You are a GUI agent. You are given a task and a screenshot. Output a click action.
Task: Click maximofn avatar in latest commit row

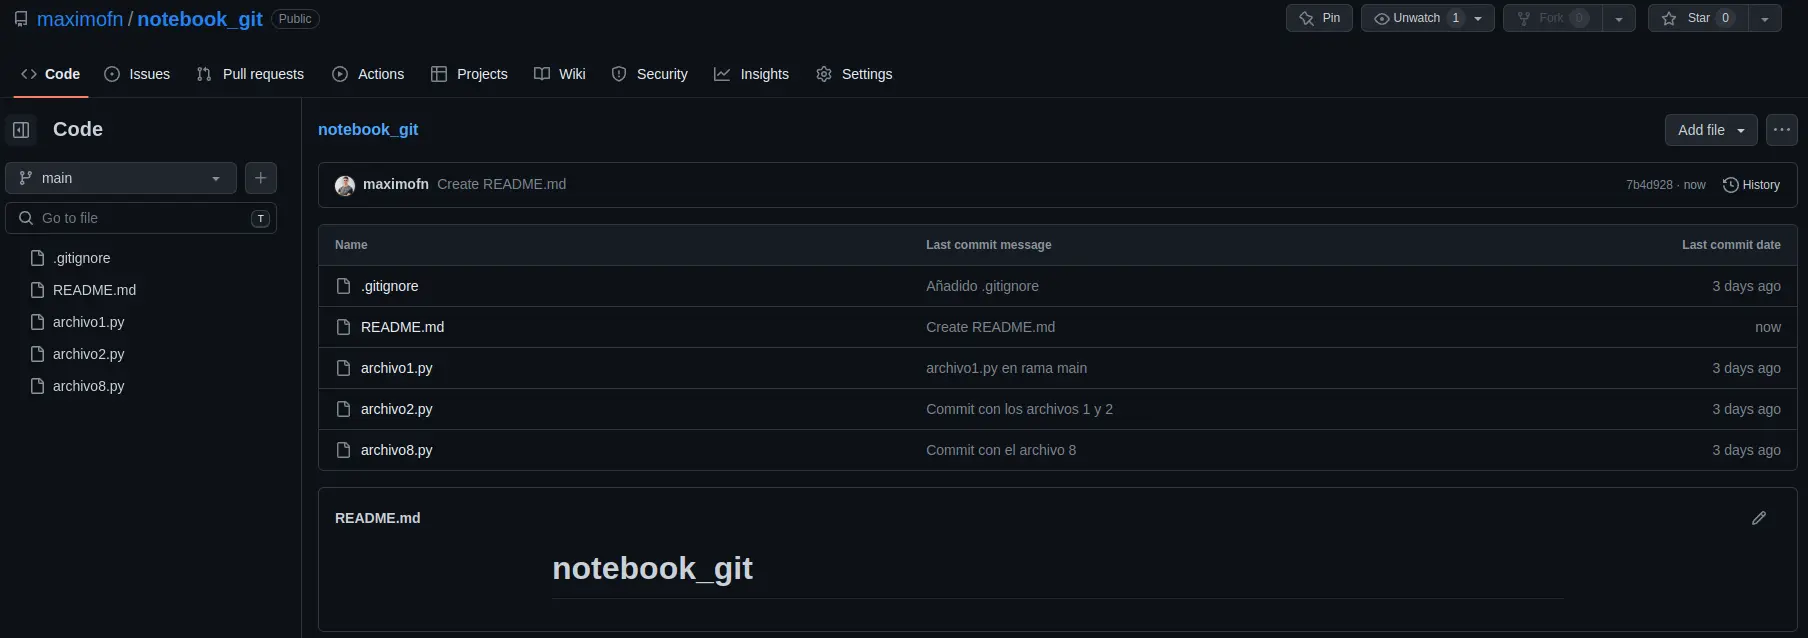(x=345, y=185)
